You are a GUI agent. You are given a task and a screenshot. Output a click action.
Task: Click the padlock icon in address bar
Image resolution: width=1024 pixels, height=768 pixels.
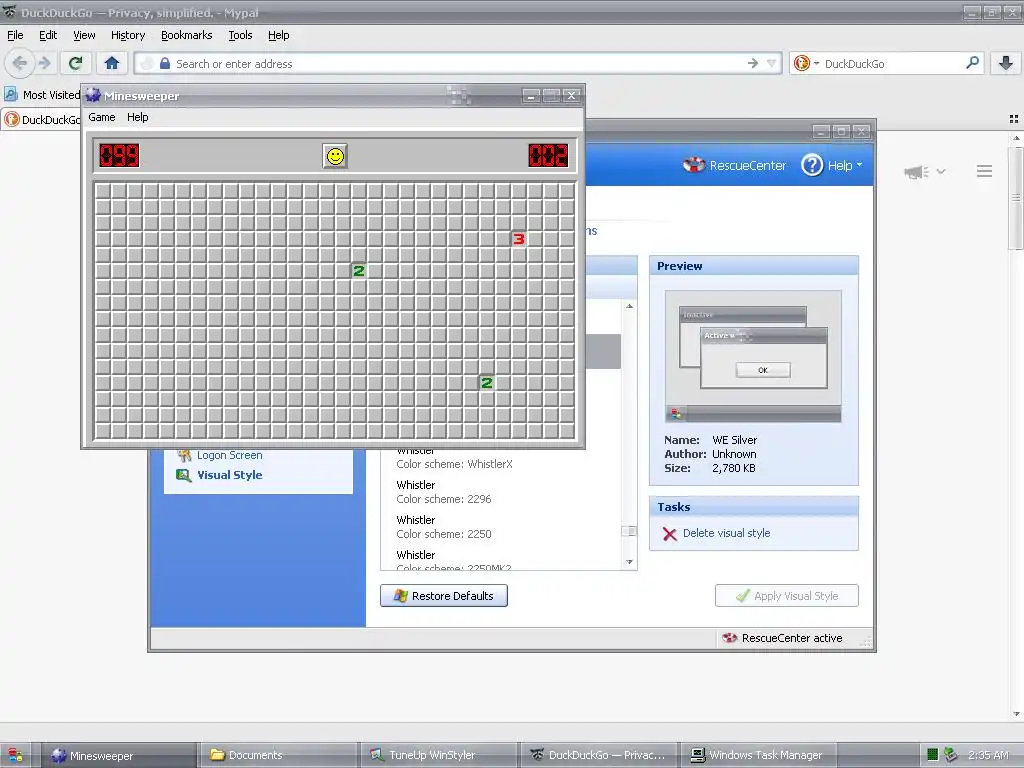click(165, 63)
